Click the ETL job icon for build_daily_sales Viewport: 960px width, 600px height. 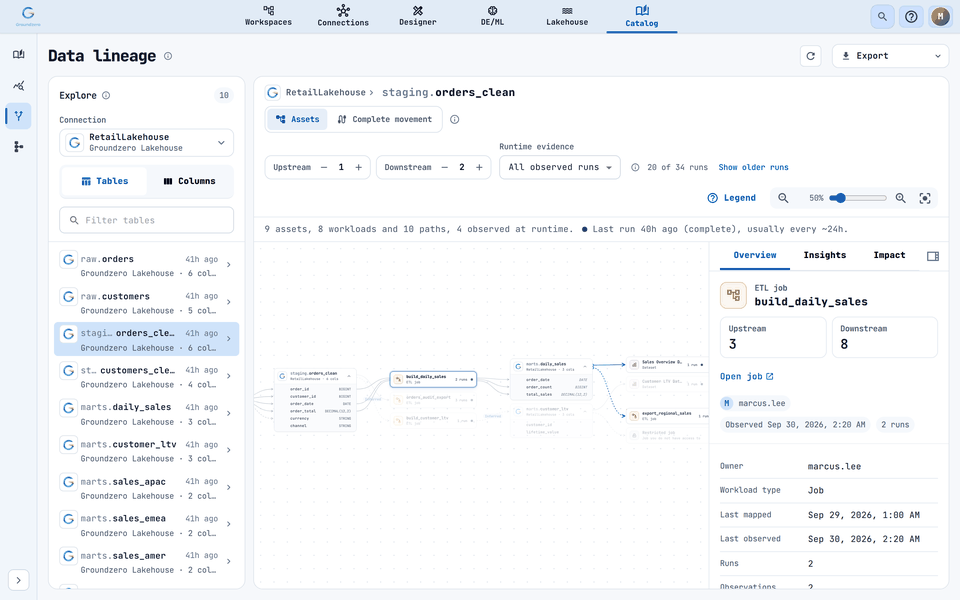pyautogui.click(x=733, y=295)
